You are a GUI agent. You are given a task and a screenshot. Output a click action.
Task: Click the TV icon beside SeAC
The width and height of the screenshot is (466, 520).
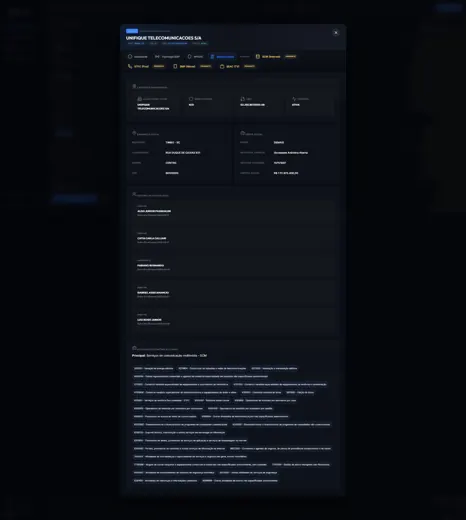(x=222, y=66)
